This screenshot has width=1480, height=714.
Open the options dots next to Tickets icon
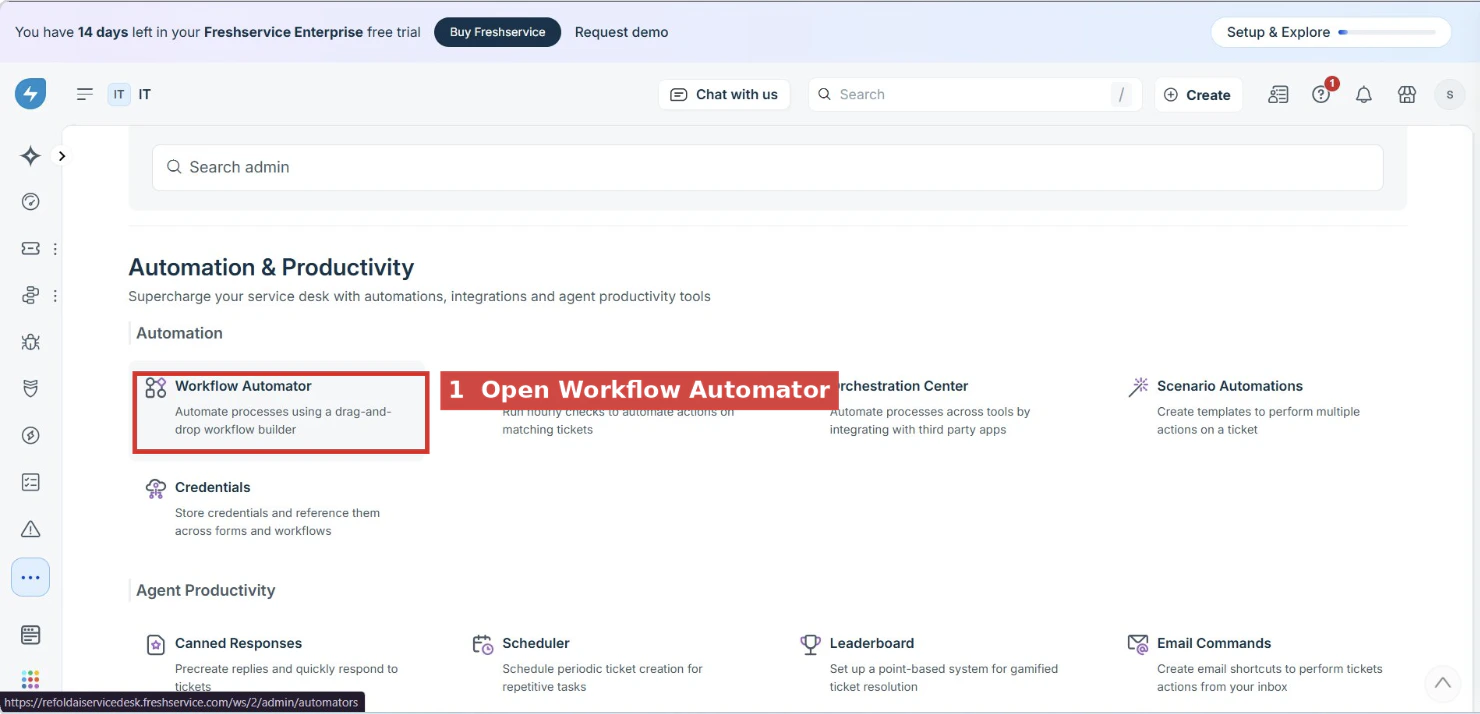[x=55, y=249]
